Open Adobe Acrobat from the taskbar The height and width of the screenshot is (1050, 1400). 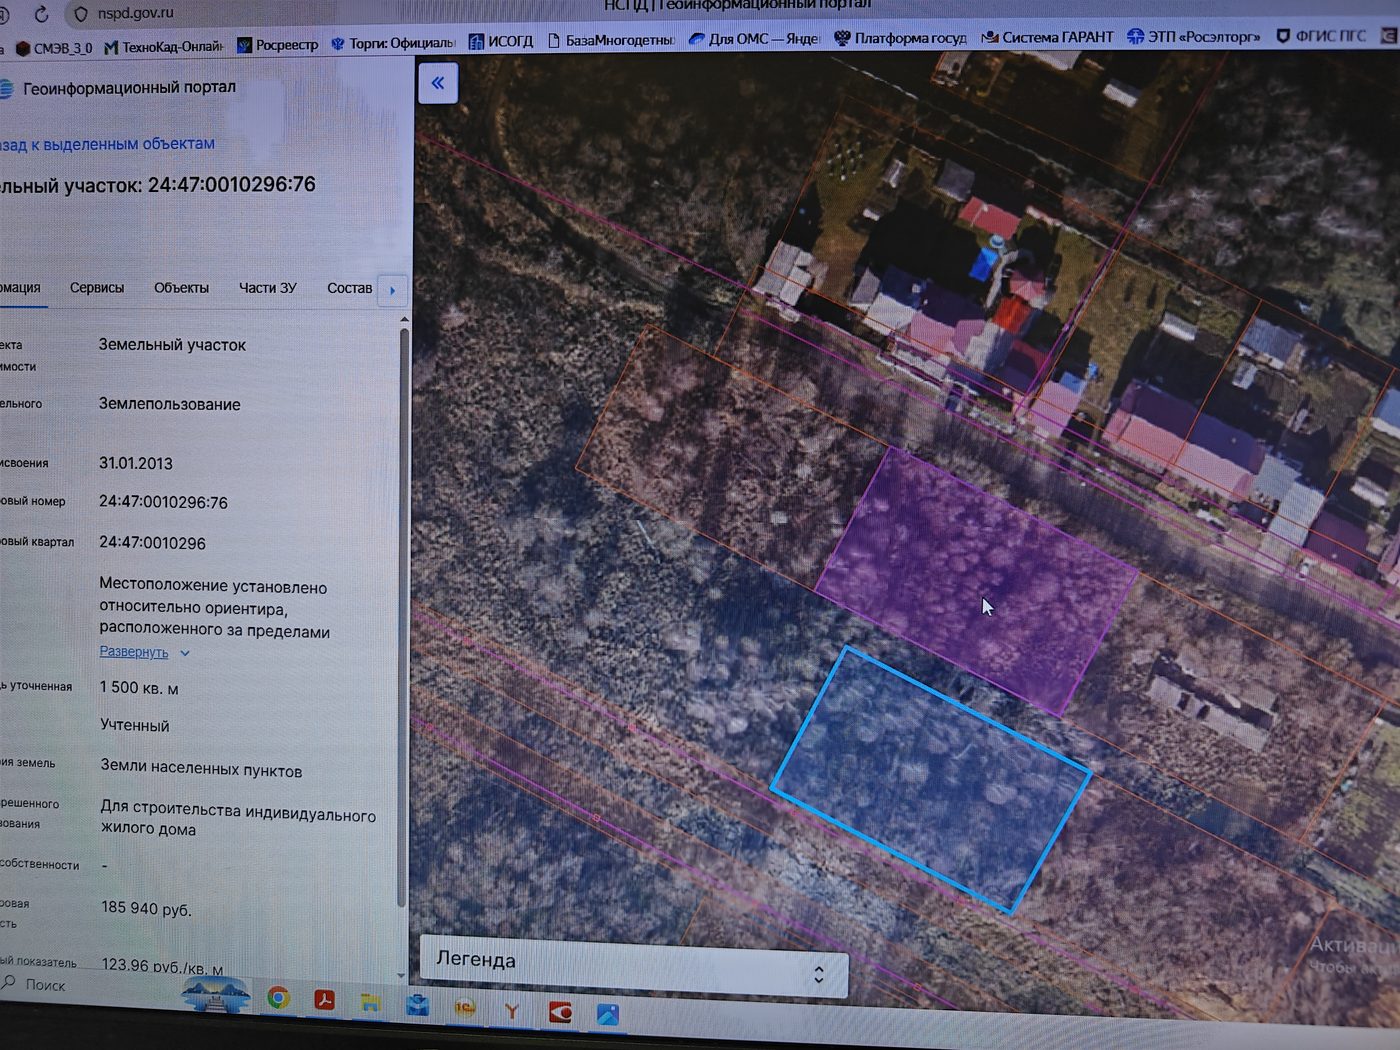(x=325, y=999)
